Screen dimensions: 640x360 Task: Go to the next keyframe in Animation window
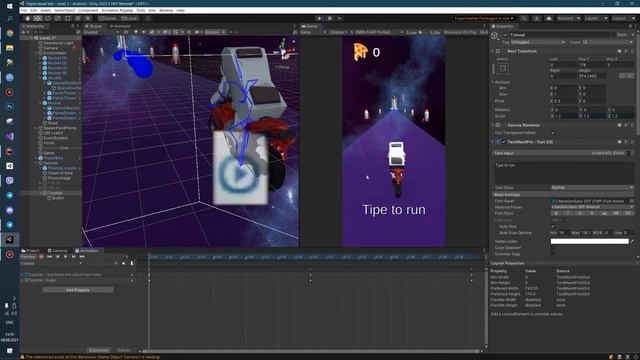pos(73,257)
